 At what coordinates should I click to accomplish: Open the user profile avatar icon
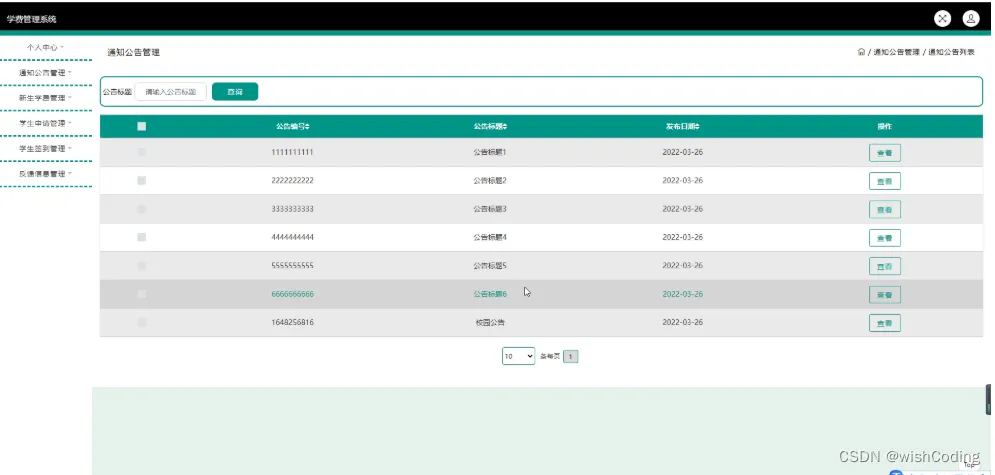click(x=971, y=18)
